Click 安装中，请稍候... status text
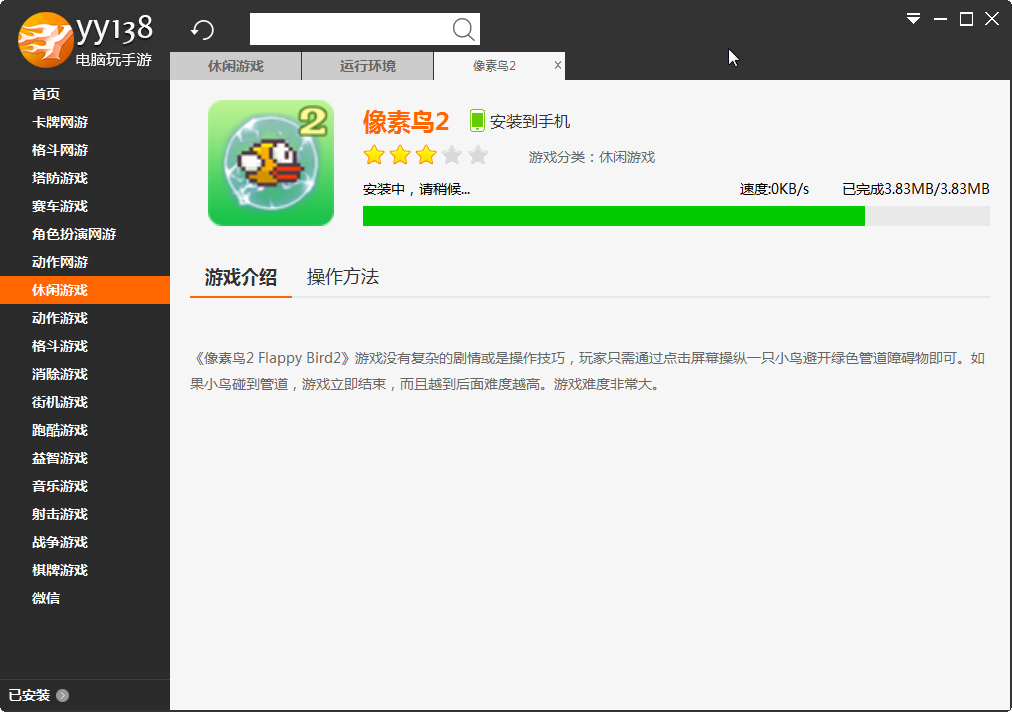Viewport: 1012px width, 712px height. click(x=416, y=189)
